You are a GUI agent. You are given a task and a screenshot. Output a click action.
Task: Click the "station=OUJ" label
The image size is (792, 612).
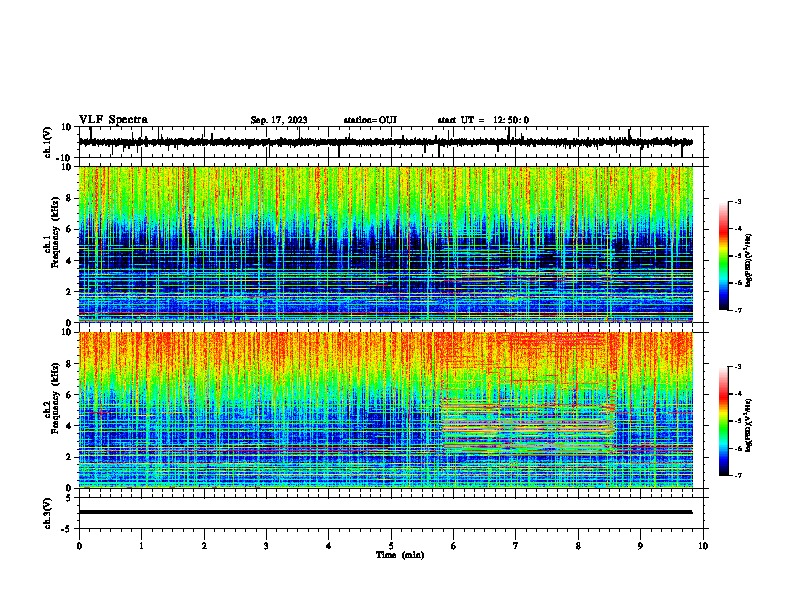coord(370,120)
